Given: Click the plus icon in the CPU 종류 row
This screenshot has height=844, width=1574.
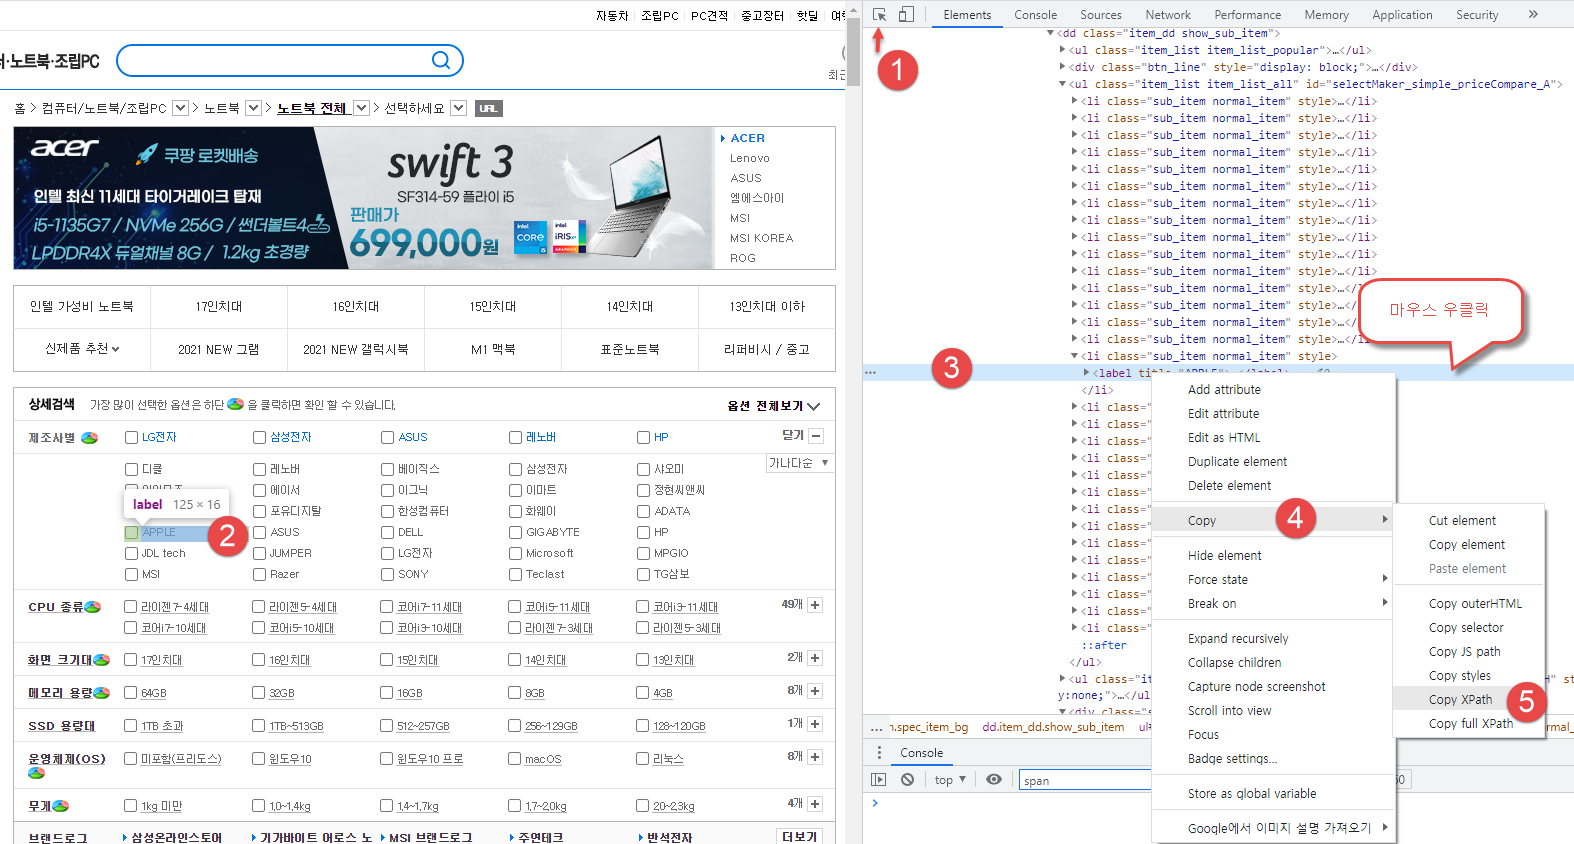Looking at the screenshot, I should [x=815, y=605].
